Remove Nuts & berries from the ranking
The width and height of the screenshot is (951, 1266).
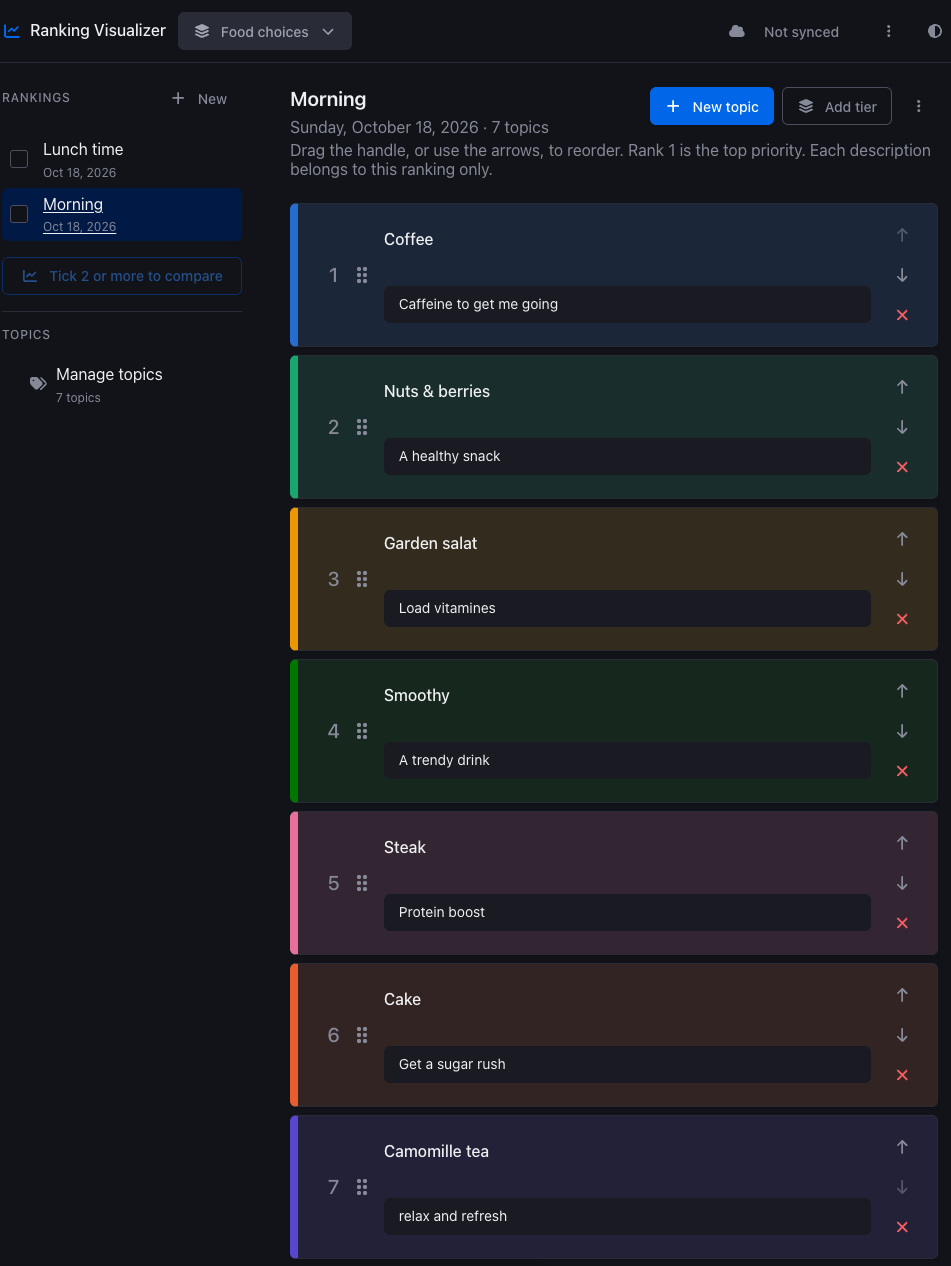pyautogui.click(x=902, y=467)
